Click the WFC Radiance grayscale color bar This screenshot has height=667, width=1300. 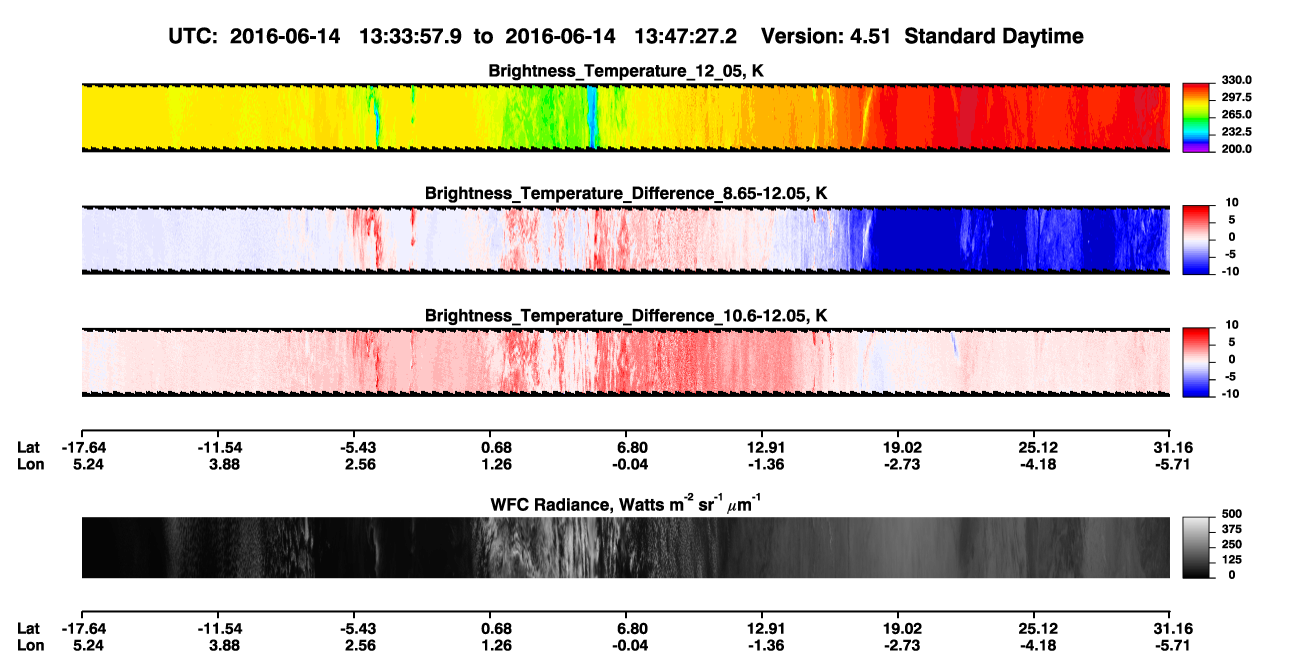(x=1196, y=546)
